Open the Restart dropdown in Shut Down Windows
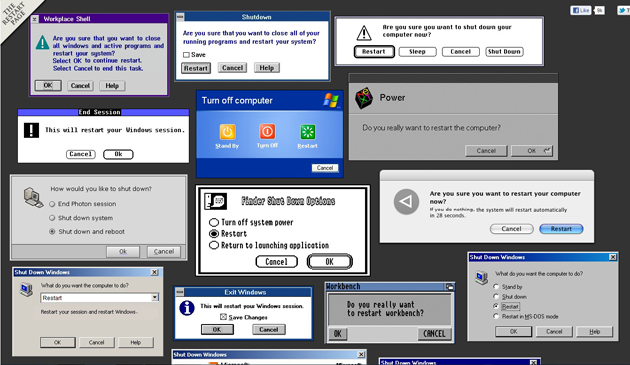Image resolution: width=630 pixels, height=365 pixels. (x=155, y=297)
